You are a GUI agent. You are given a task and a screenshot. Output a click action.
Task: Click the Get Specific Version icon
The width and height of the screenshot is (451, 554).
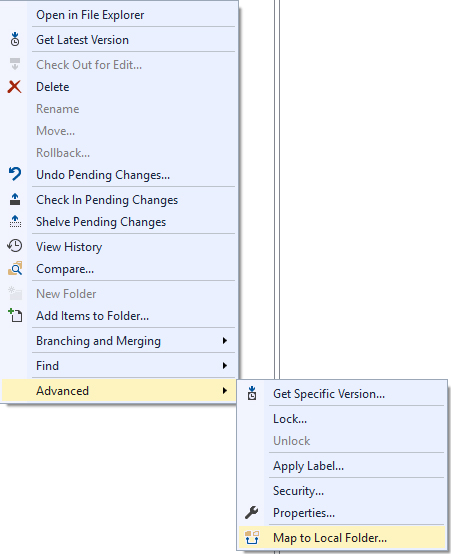(x=252, y=393)
